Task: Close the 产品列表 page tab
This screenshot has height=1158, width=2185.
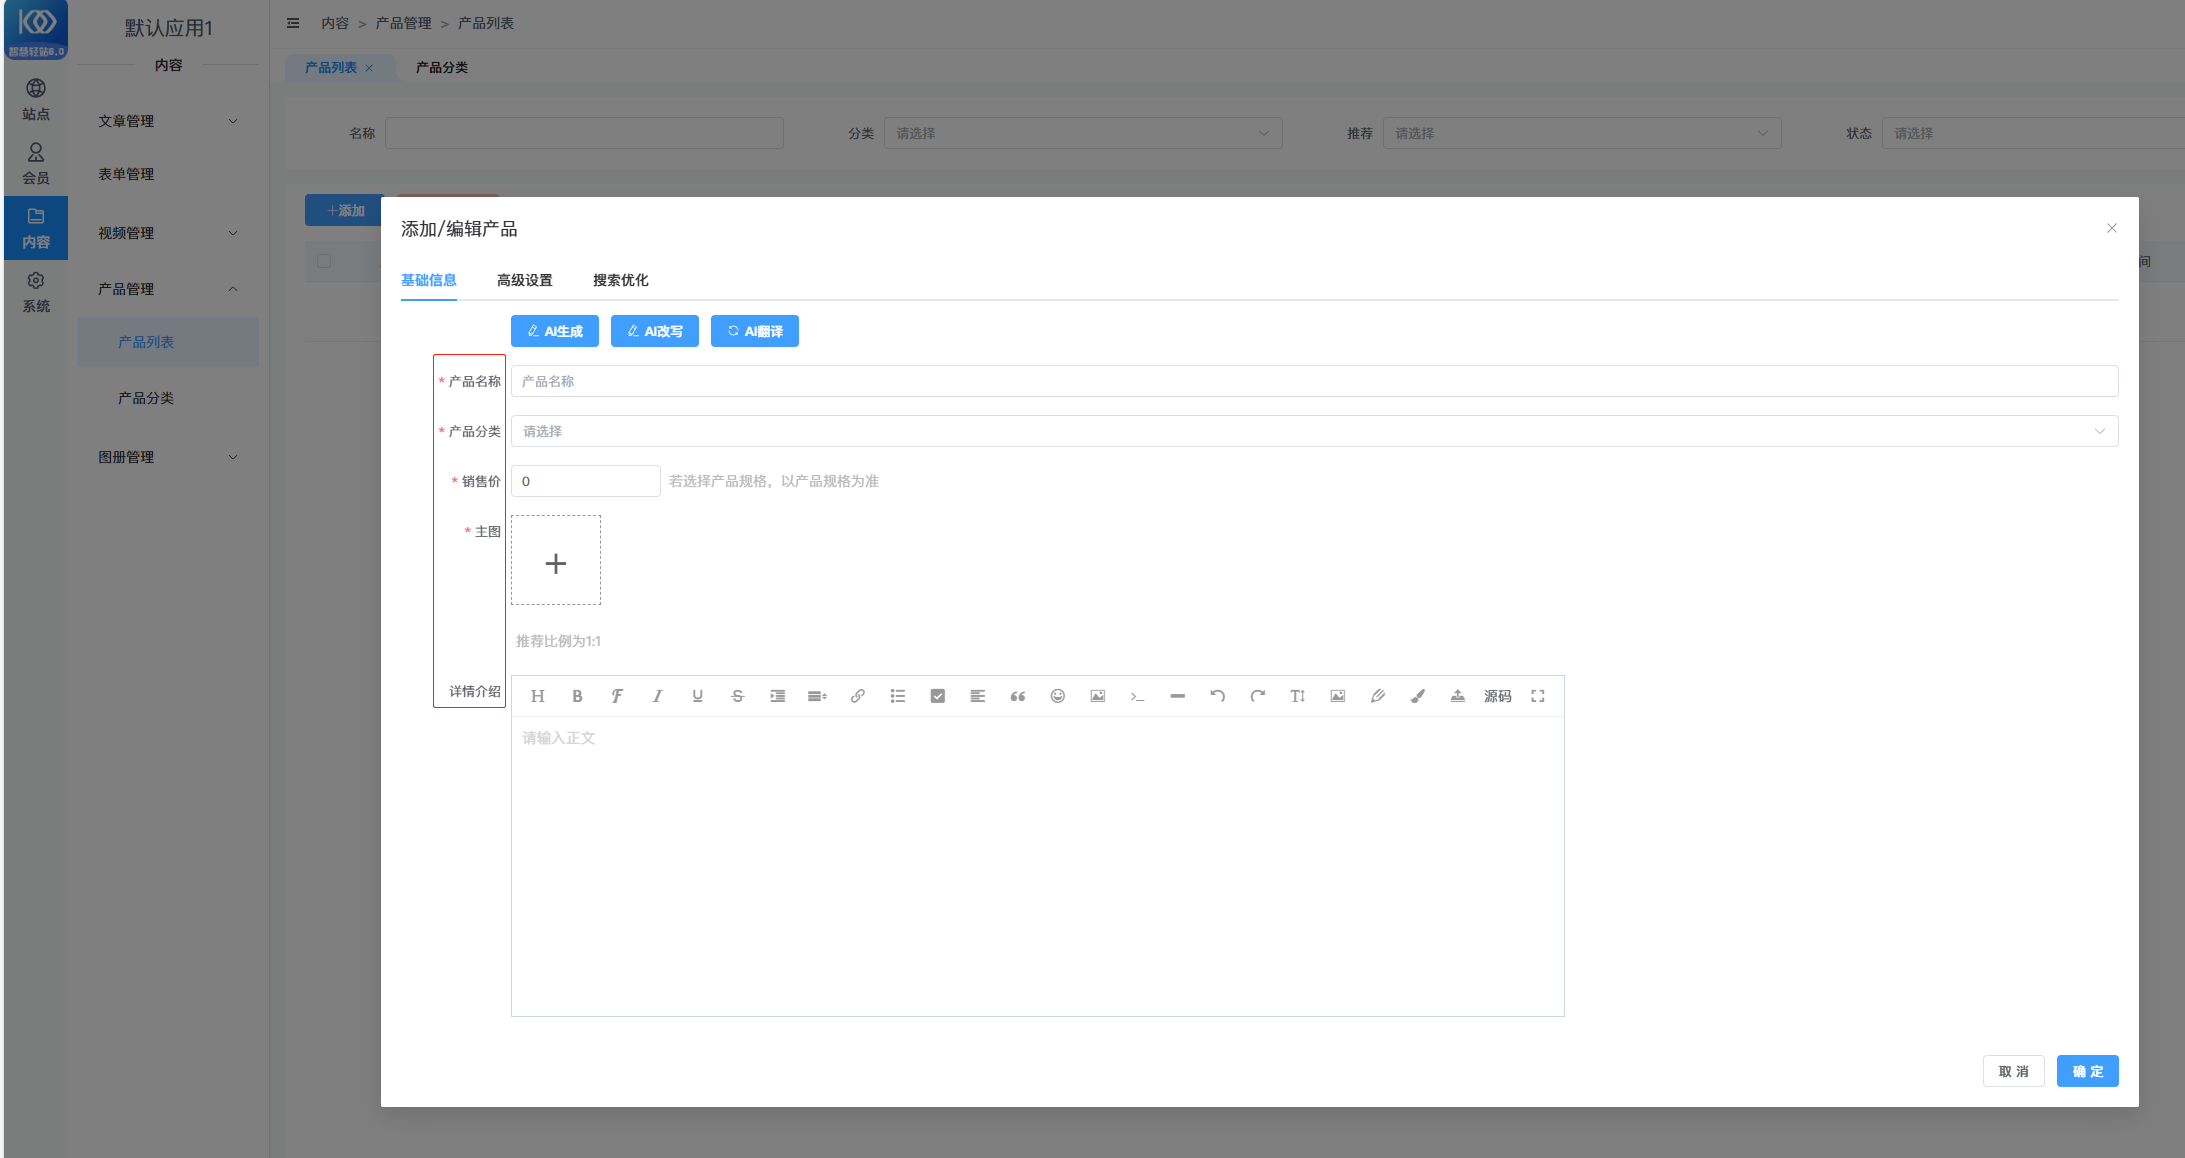Action: (369, 68)
